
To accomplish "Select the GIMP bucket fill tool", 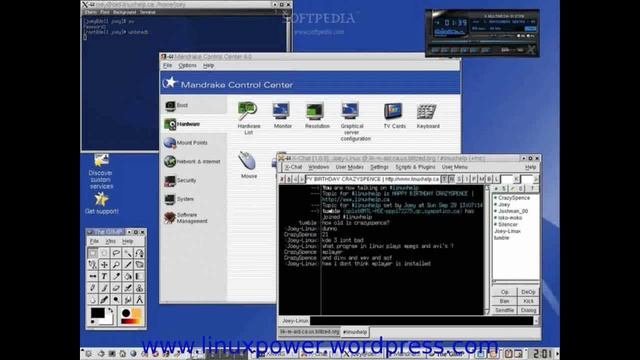I will point(128,276).
